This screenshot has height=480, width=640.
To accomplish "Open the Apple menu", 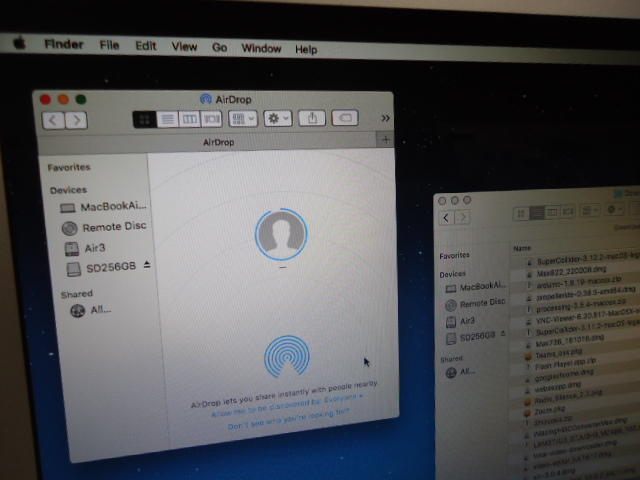I will (x=19, y=42).
